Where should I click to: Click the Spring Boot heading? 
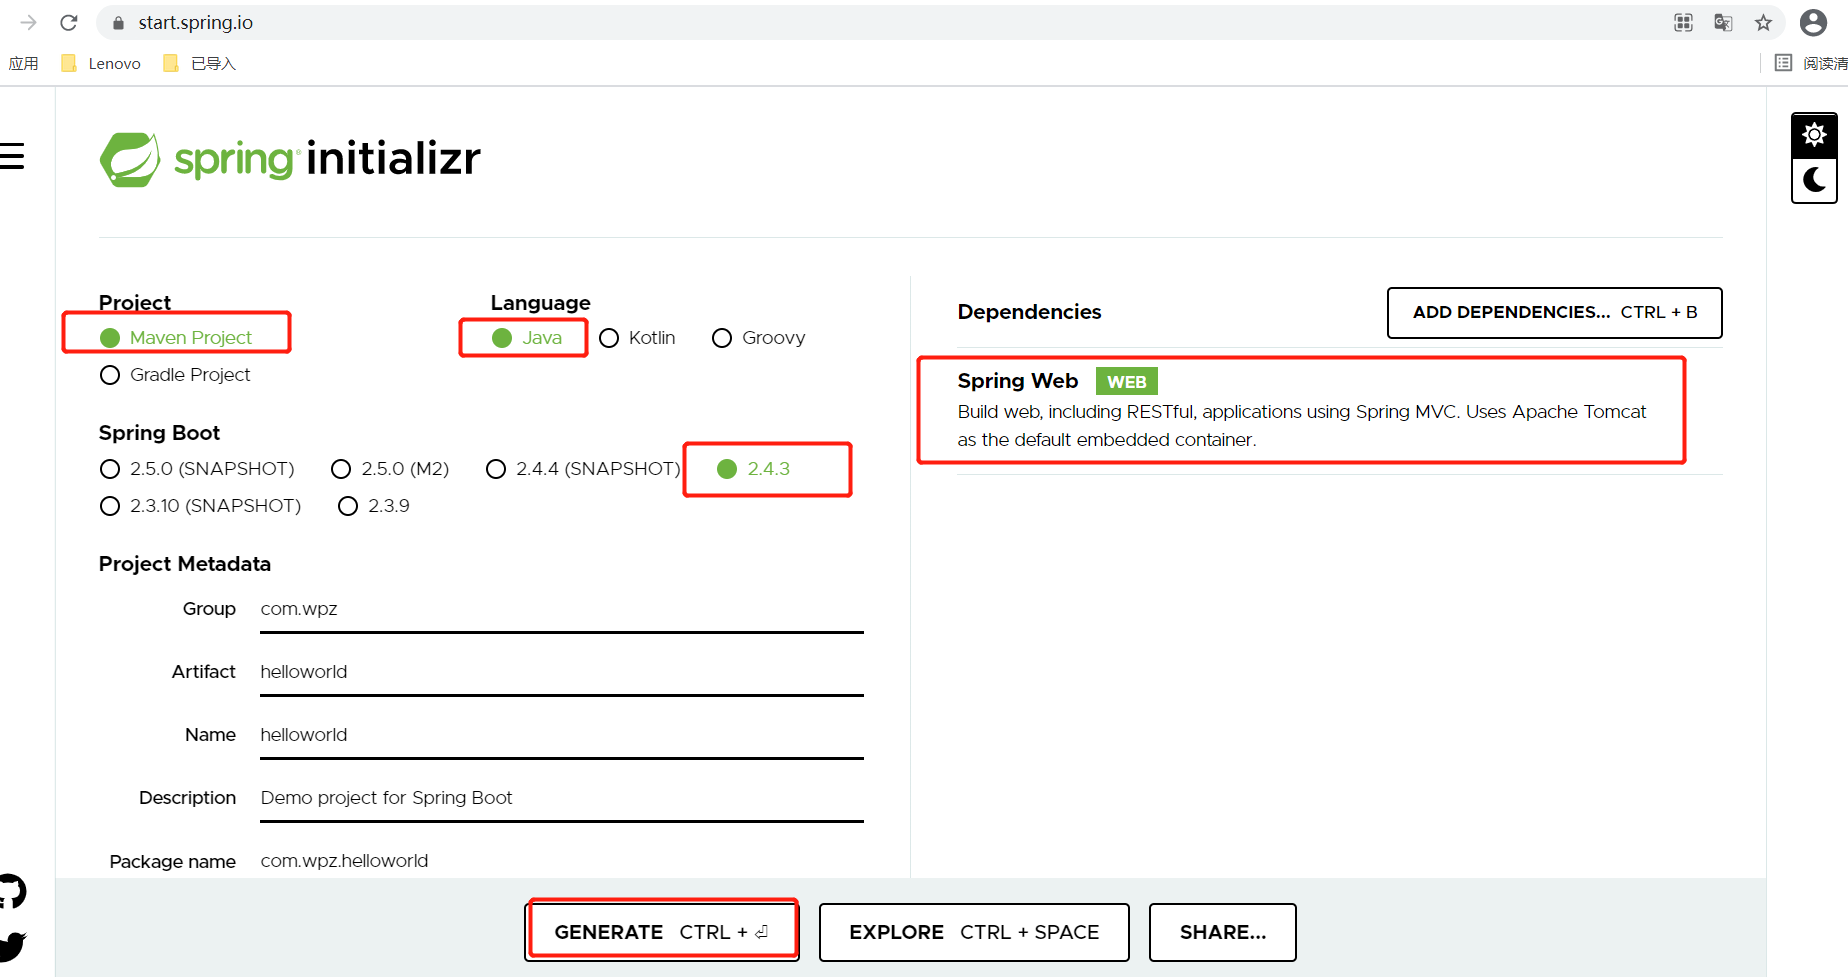pyautogui.click(x=159, y=433)
